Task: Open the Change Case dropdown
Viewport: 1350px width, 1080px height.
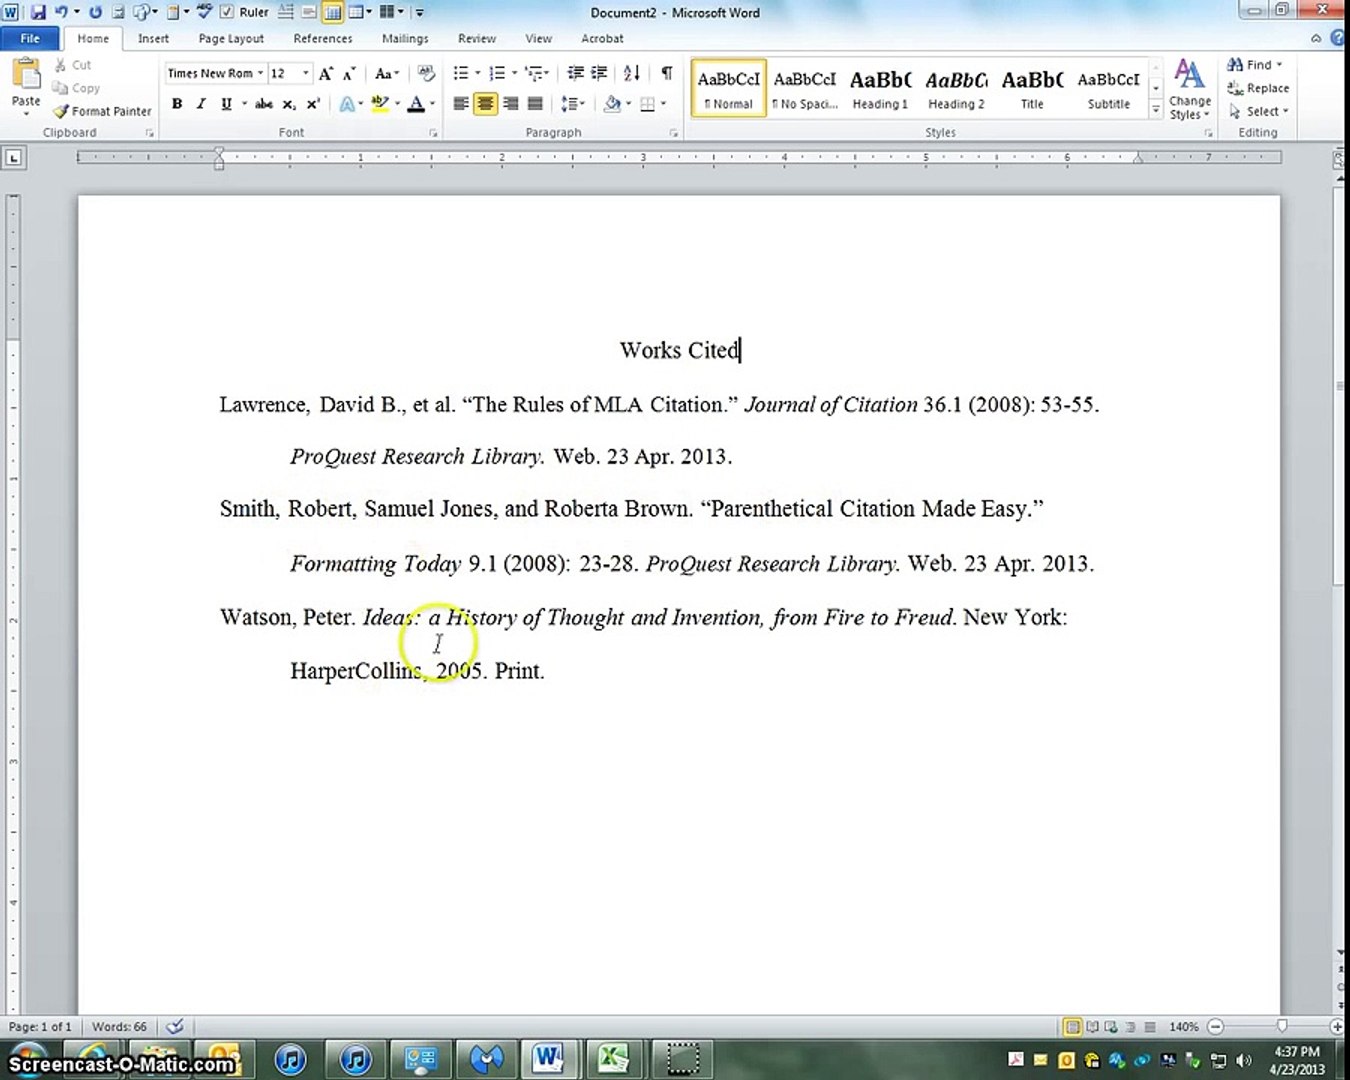Action: [x=386, y=73]
